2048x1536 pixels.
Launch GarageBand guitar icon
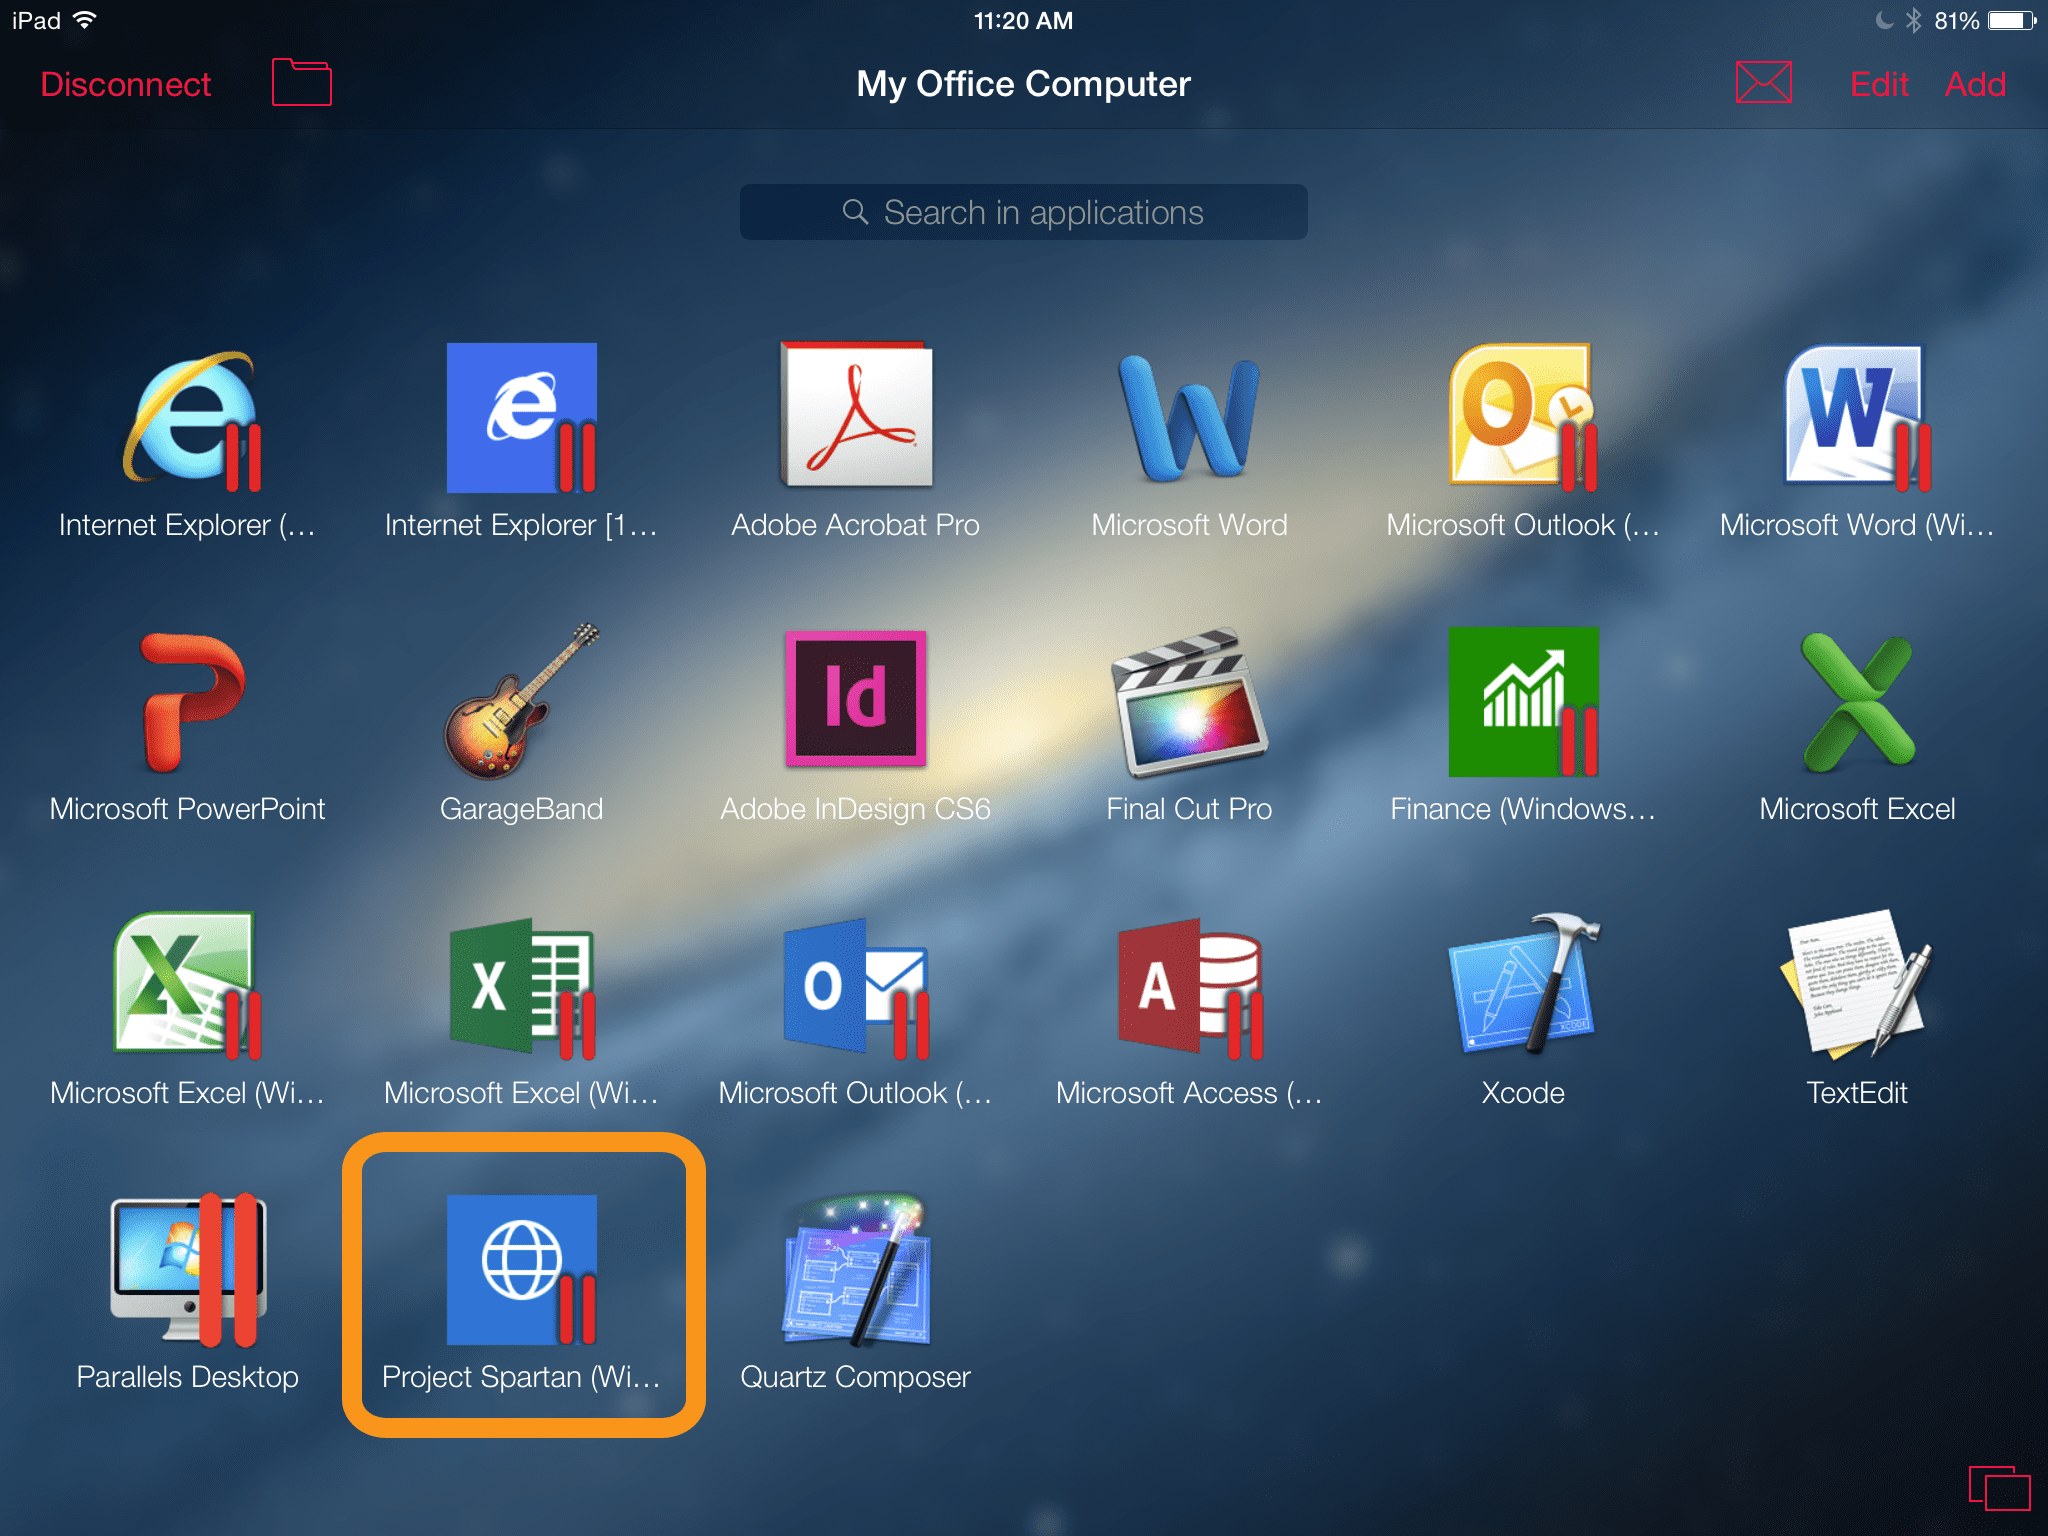pos(521,701)
